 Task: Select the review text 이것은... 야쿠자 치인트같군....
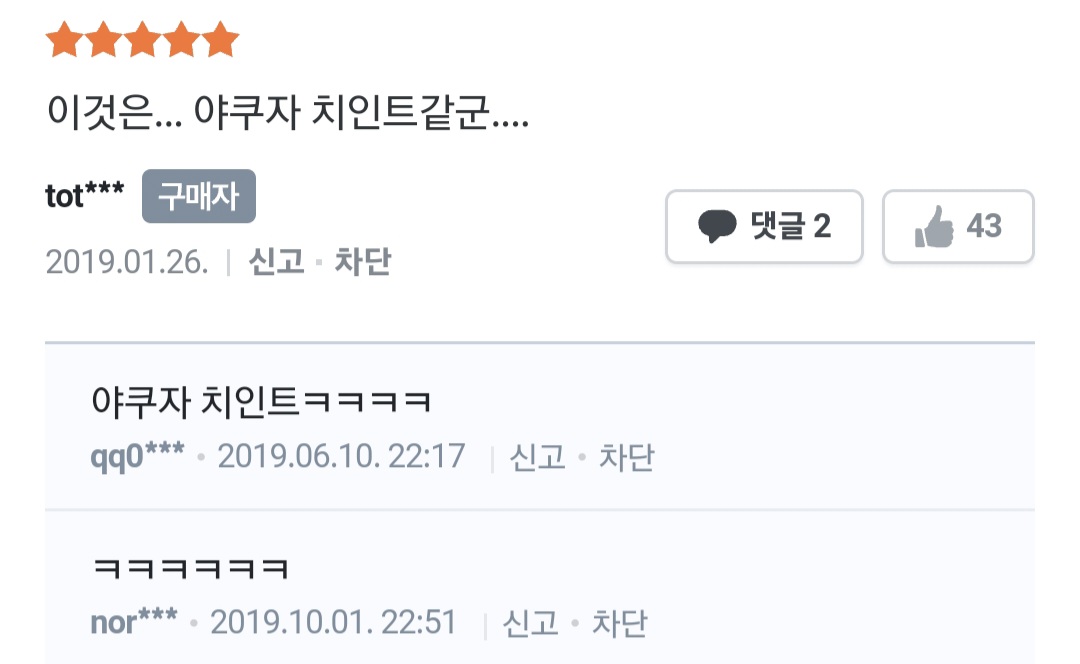[288, 112]
